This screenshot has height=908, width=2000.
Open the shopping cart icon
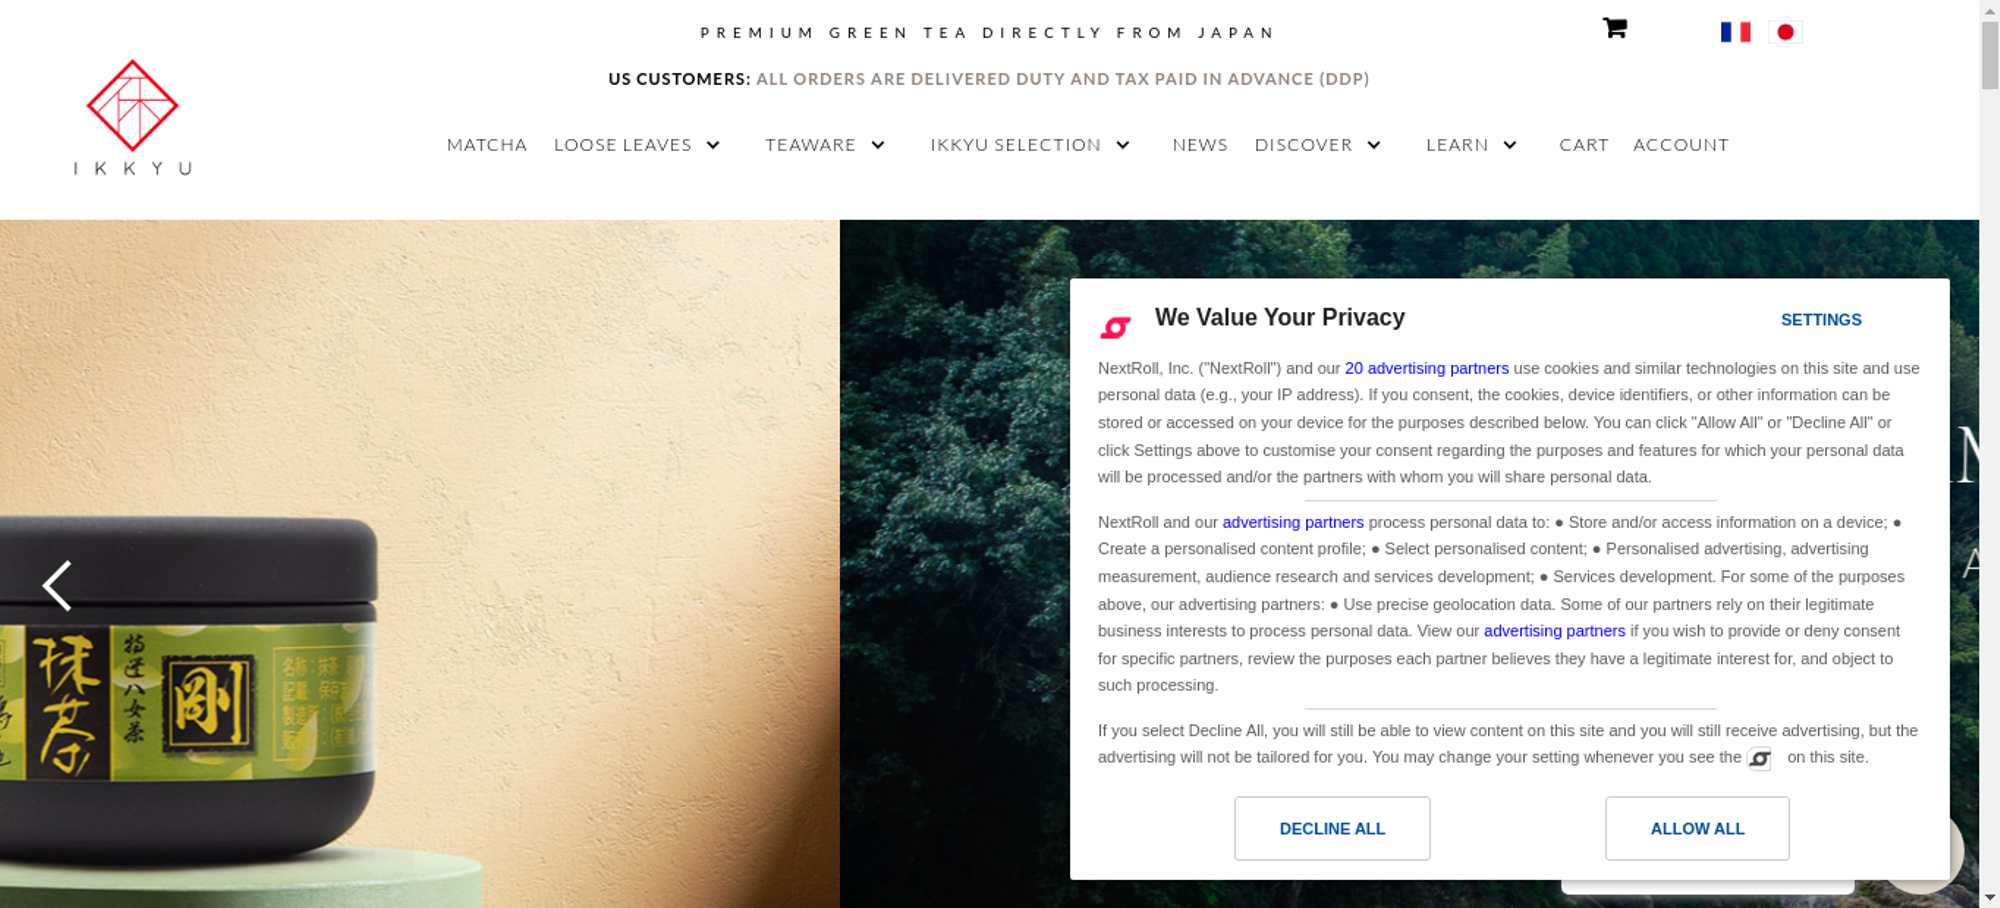coord(1614,28)
